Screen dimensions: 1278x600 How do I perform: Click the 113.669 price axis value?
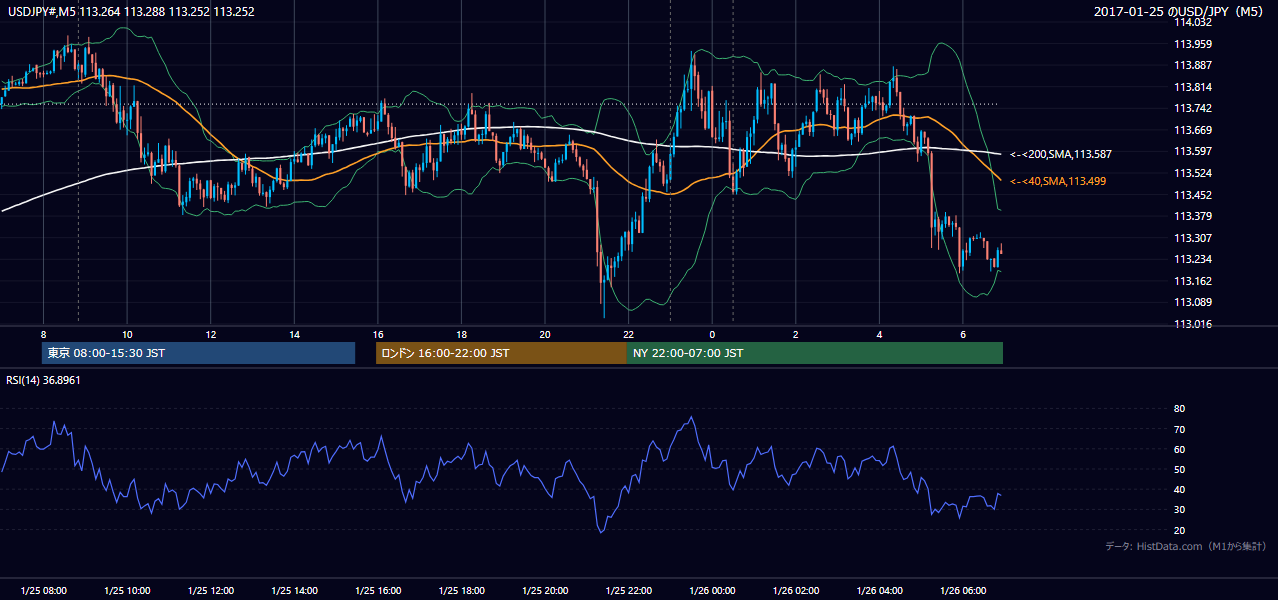pyautogui.click(x=1193, y=130)
